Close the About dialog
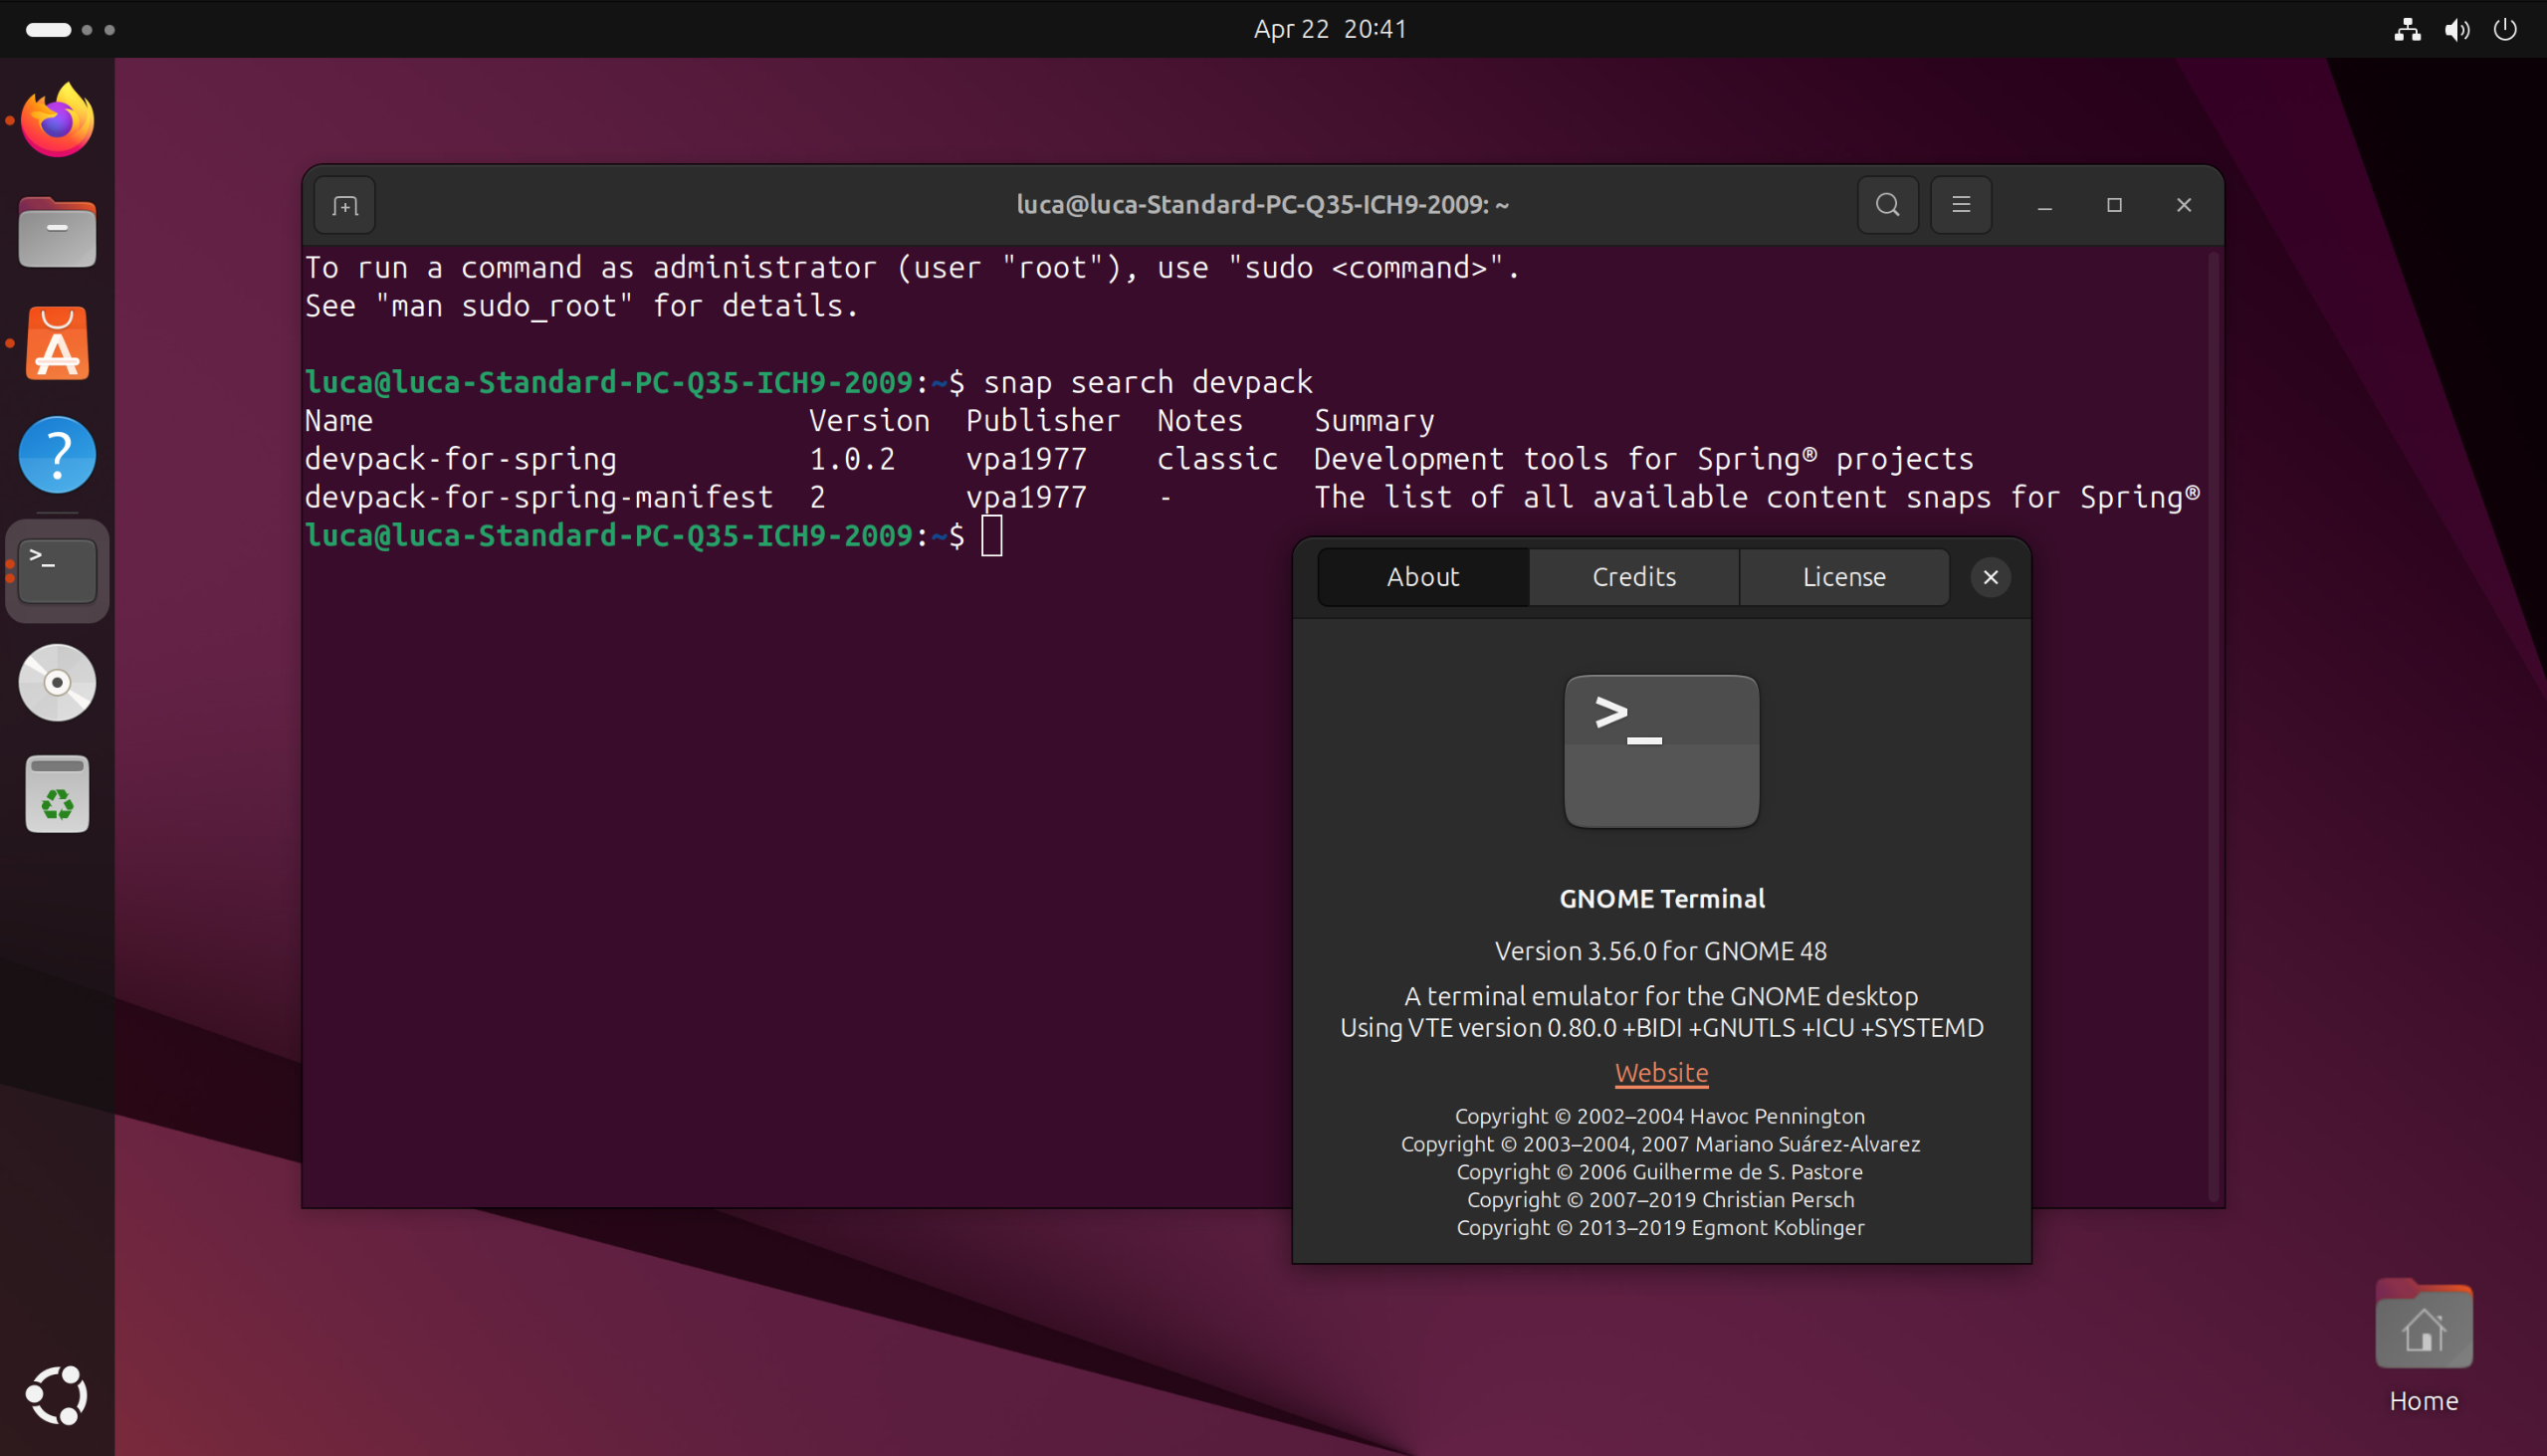This screenshot has width=2547, height=1456. (x=1991, y=577)
